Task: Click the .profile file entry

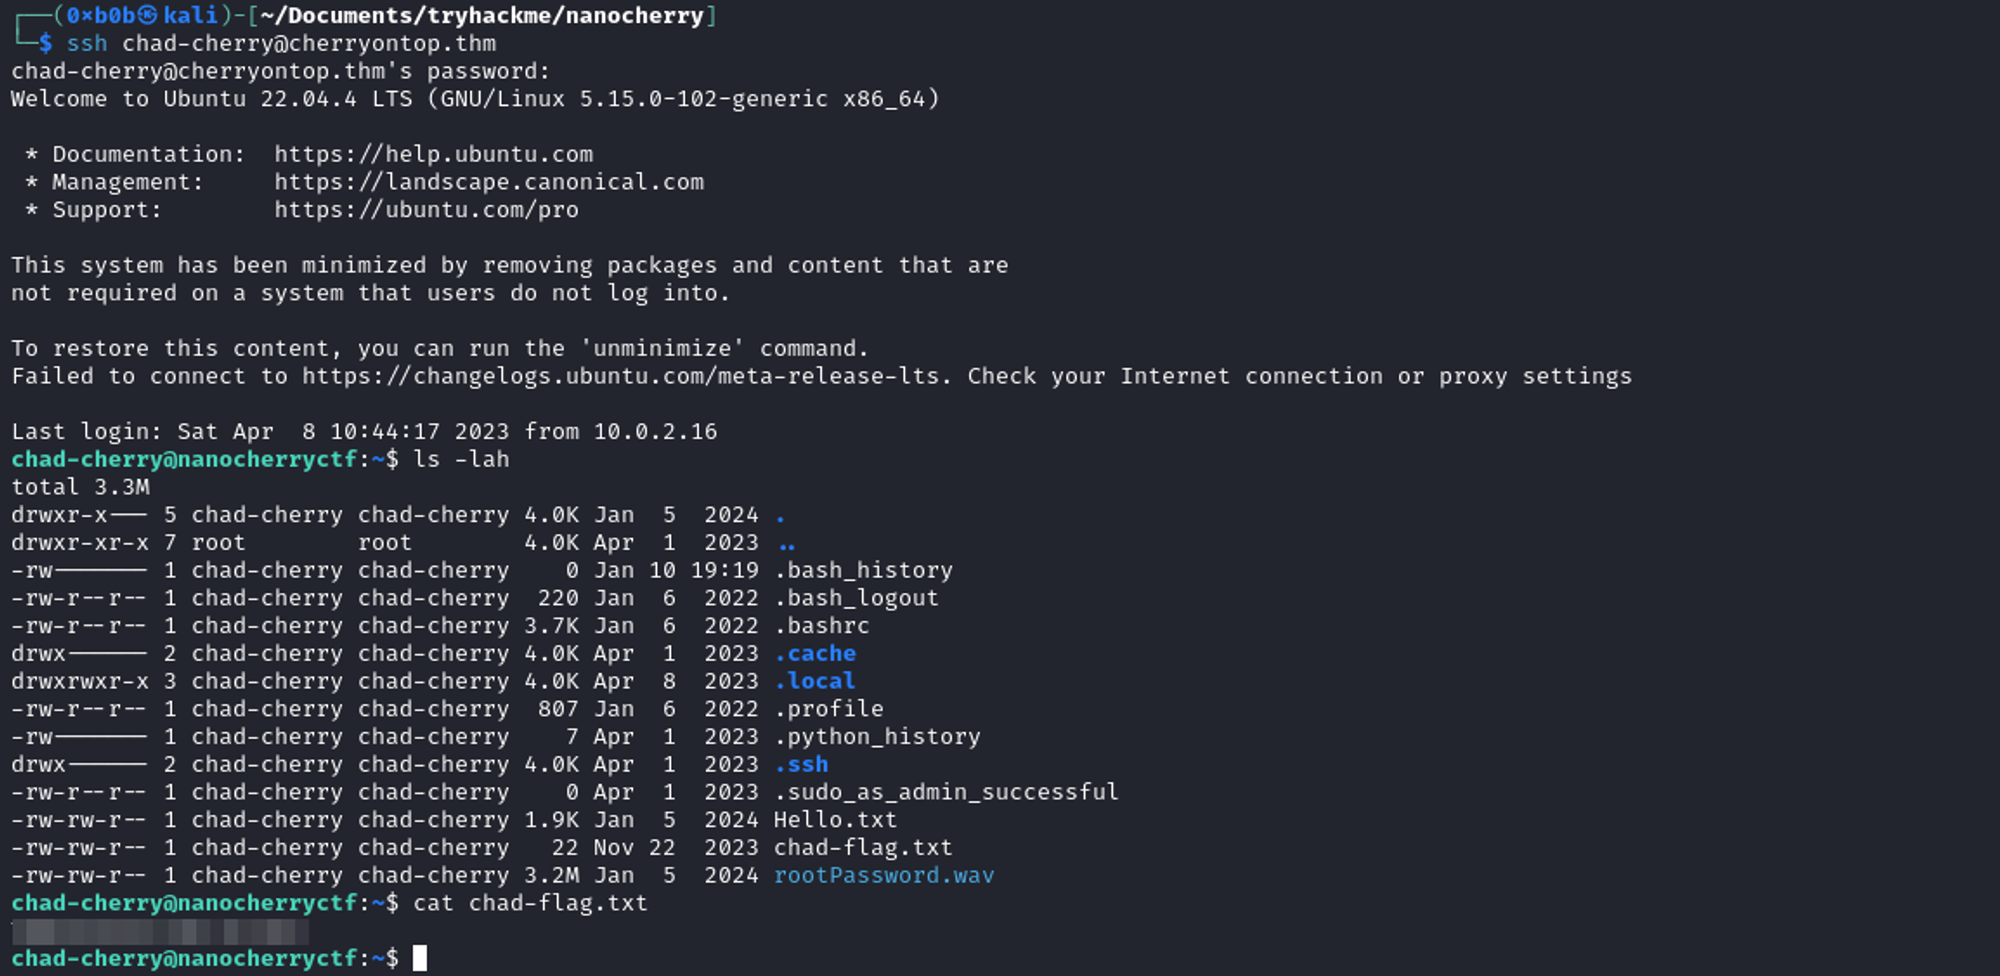Action: click(x=829, y=709)
